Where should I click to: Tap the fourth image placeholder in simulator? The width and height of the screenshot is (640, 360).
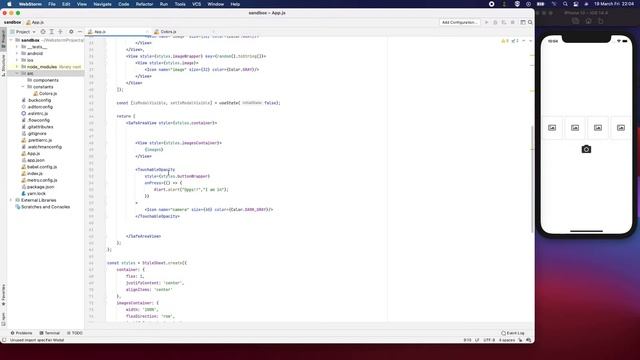pyautogui.click(x=620, y=128)
